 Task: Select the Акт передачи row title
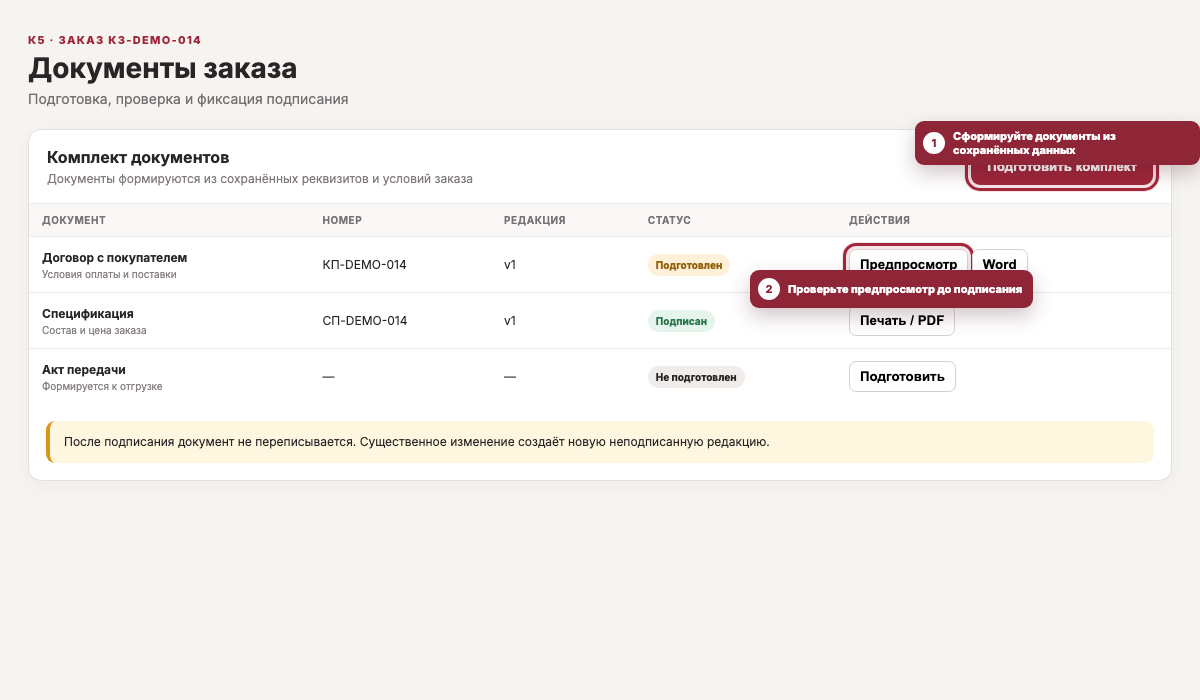(x=84, y=369)
